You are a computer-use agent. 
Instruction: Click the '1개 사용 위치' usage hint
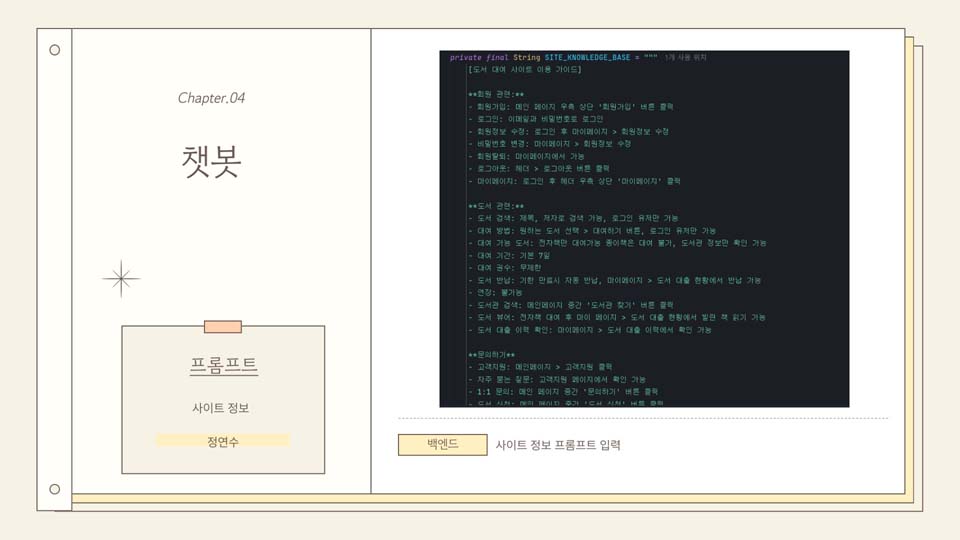tap(686, 58)
